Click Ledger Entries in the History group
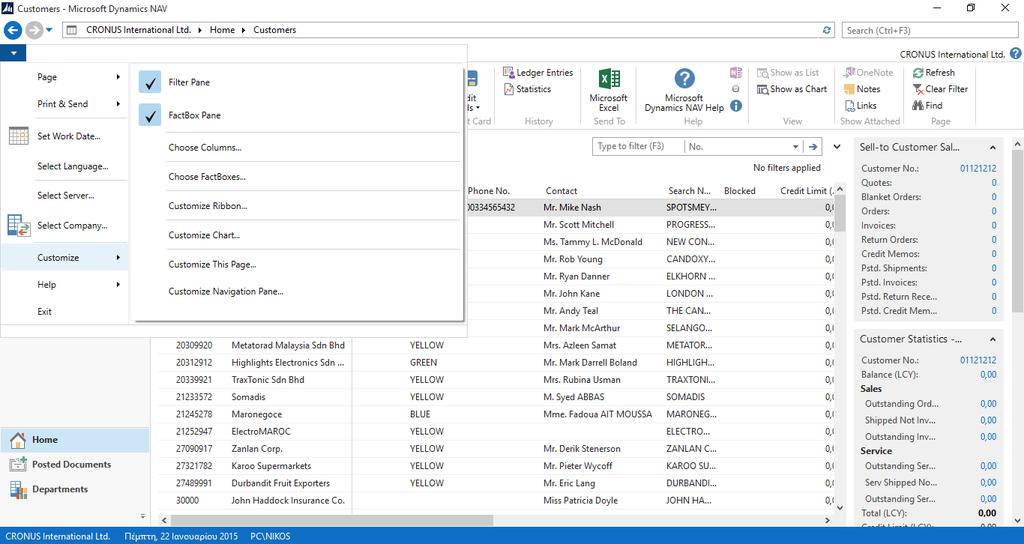 [x=538, y=72]
